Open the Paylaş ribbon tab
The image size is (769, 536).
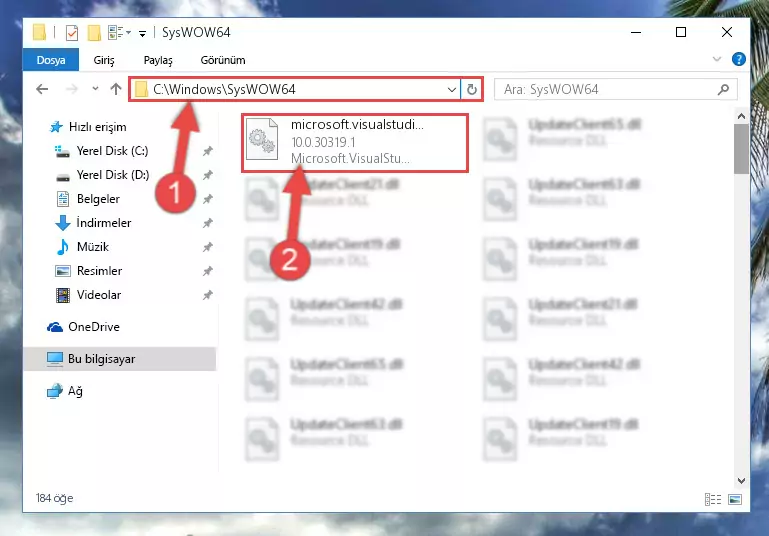[x=158, y=60]
